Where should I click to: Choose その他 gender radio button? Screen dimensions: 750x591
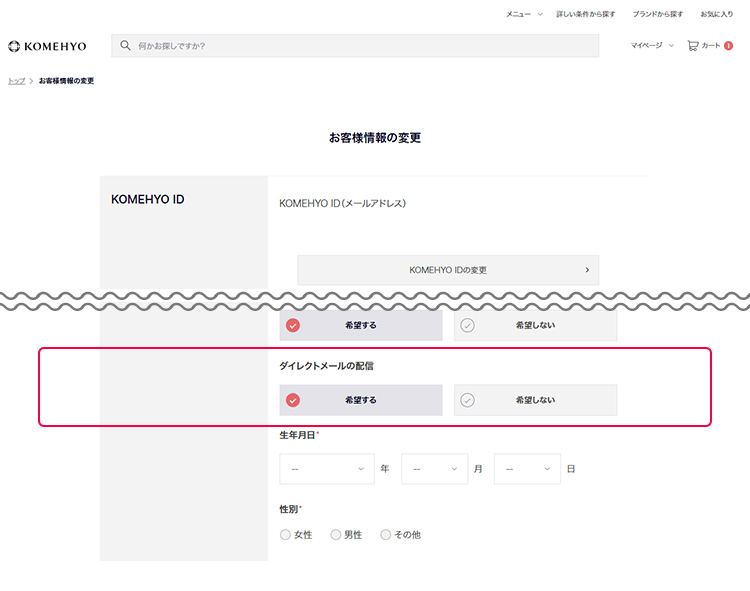[x=386, y=535]
